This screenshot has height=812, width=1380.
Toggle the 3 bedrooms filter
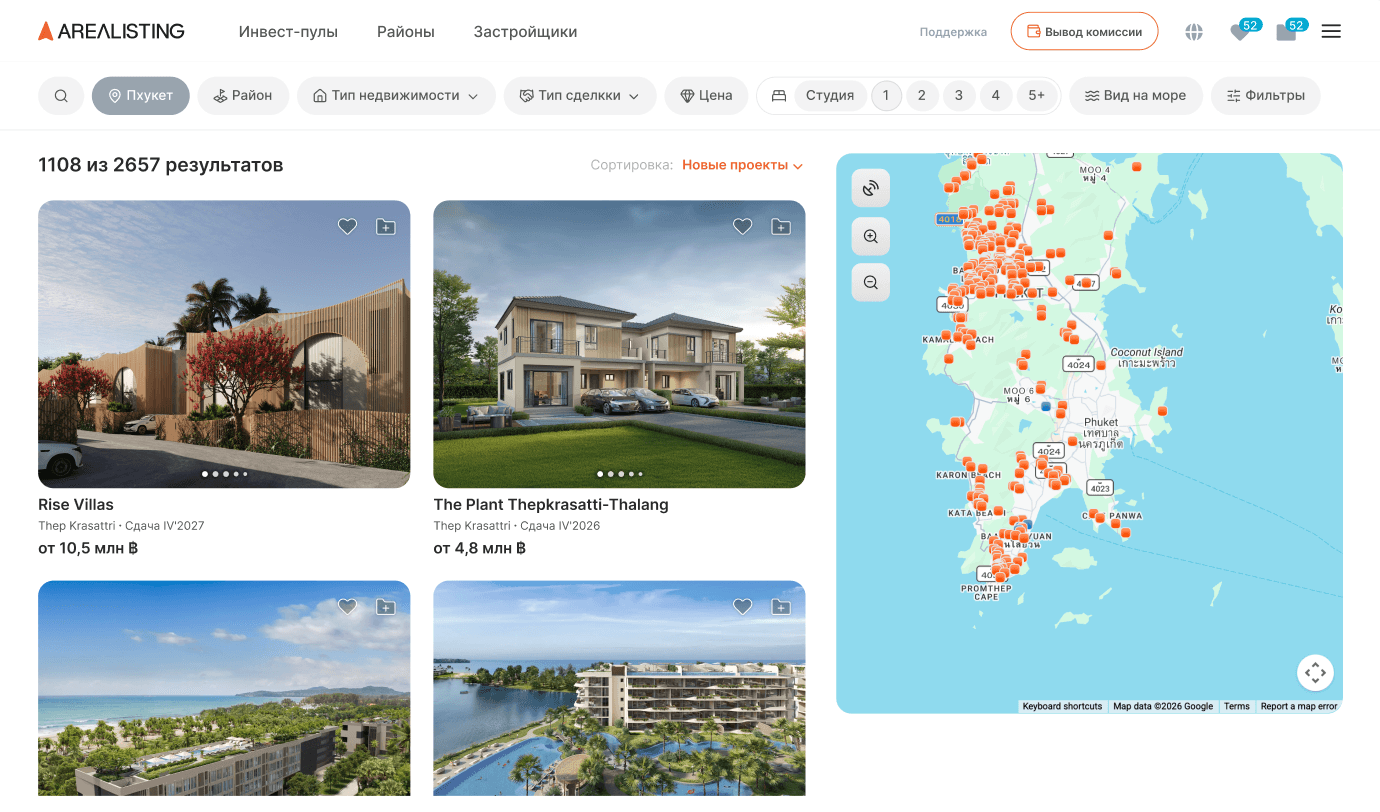(959, 96)
